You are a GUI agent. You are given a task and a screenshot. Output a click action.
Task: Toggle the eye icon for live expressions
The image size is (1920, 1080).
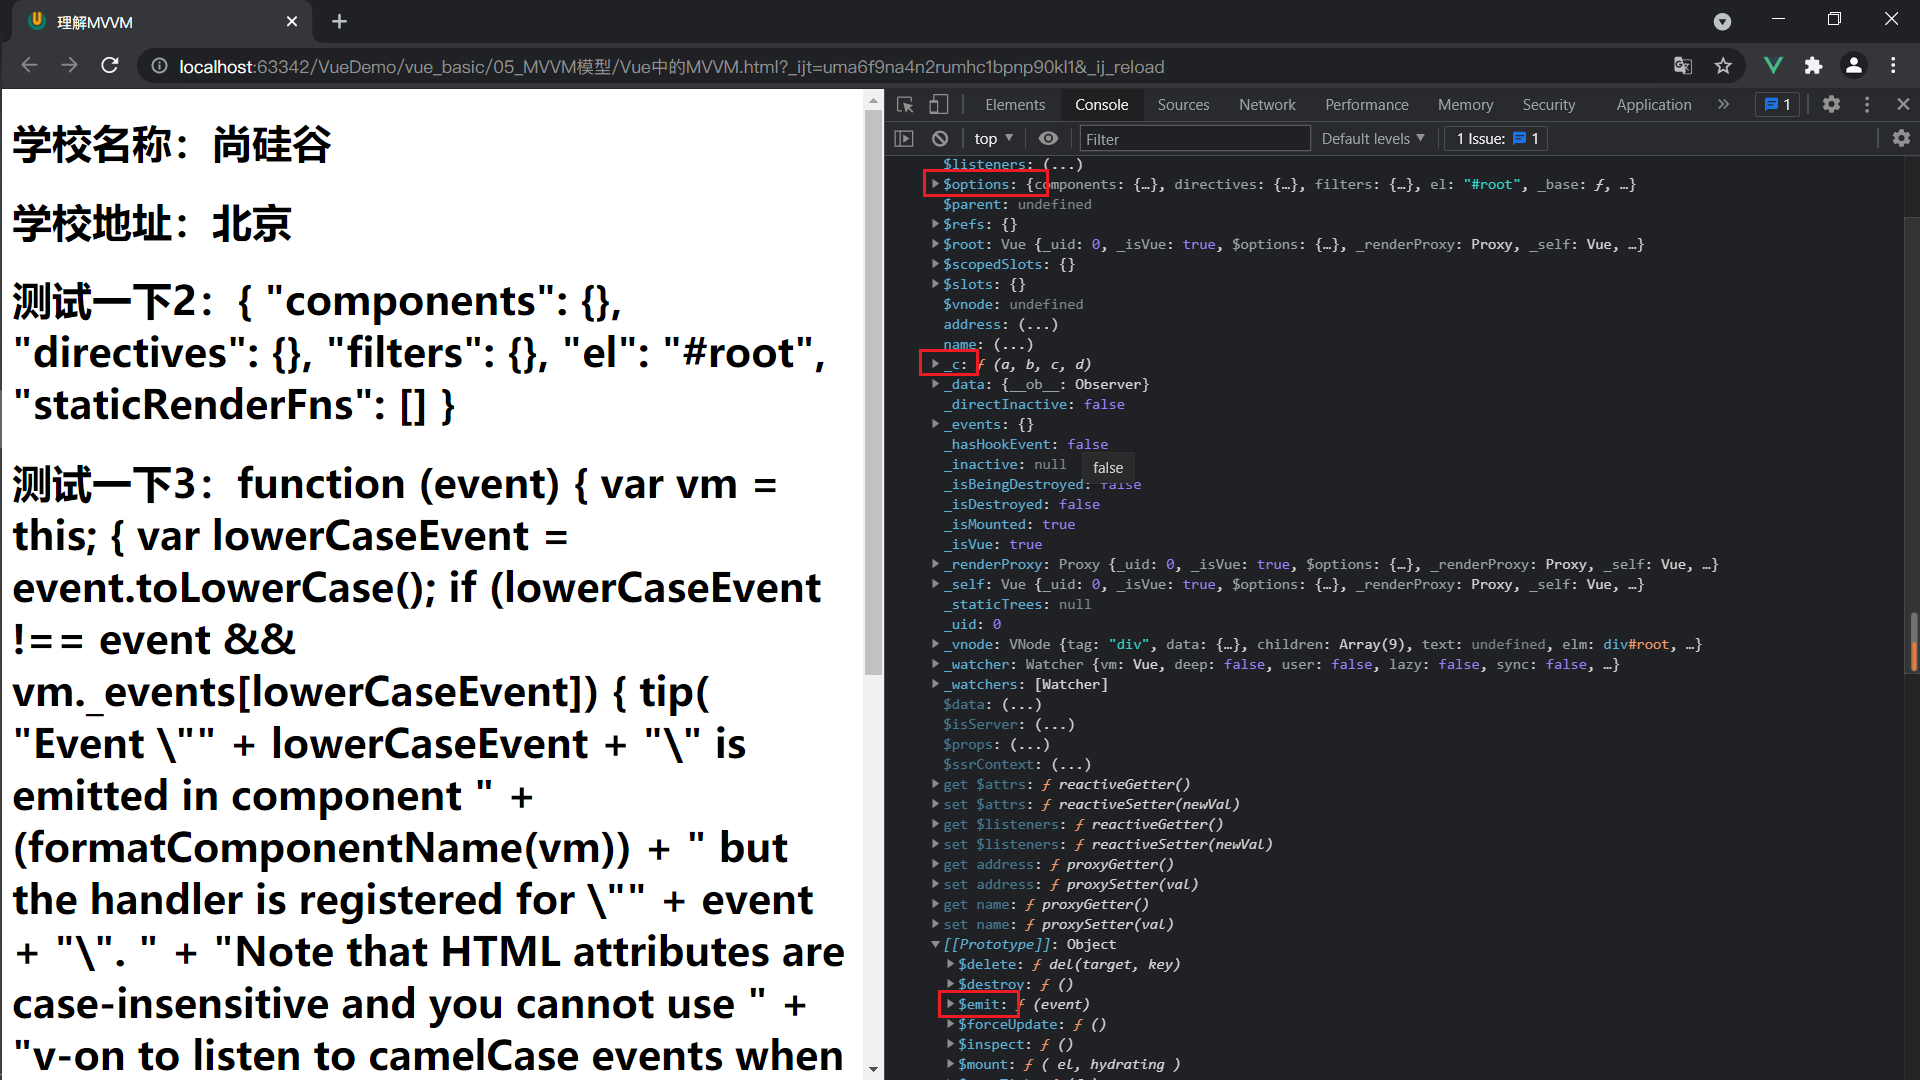click(1047, 137)
